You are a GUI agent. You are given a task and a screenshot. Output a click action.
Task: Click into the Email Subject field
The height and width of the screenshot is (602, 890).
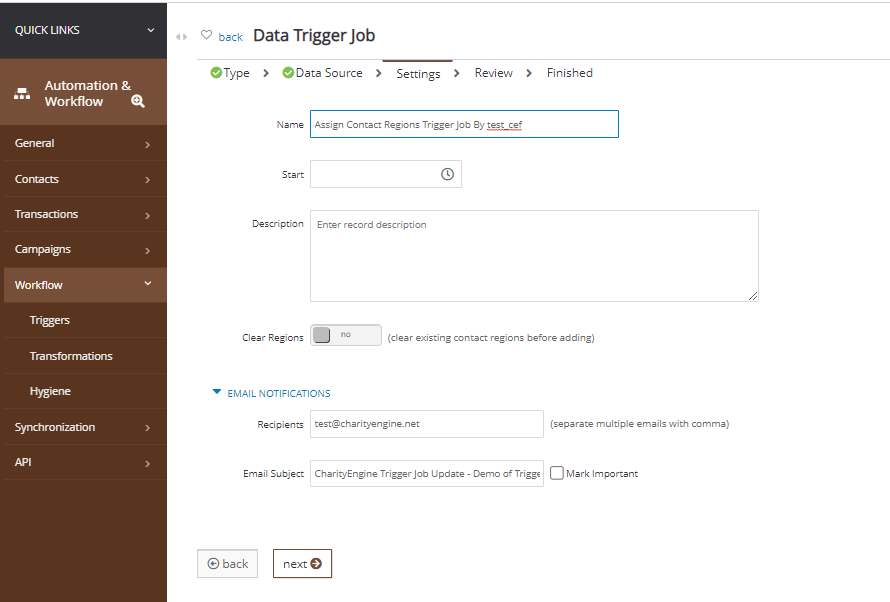(x=427, y=473)
